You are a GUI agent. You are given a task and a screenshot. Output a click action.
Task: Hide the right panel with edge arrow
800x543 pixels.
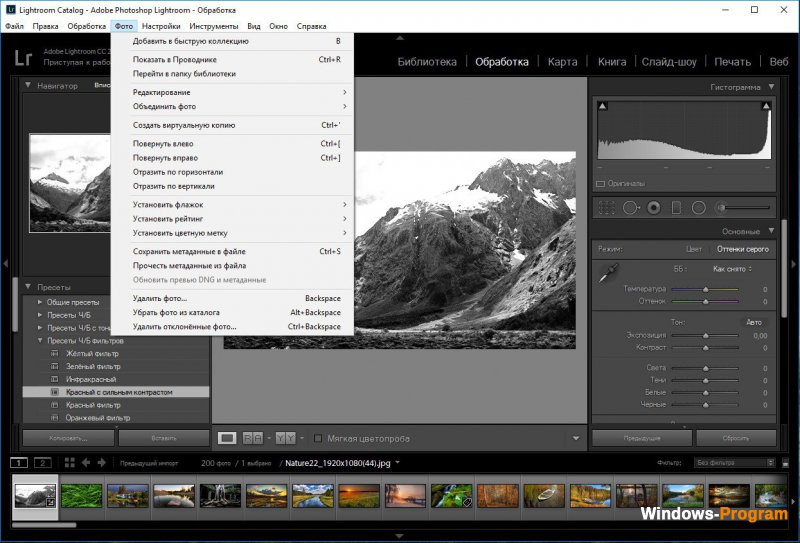pos(794,264)
